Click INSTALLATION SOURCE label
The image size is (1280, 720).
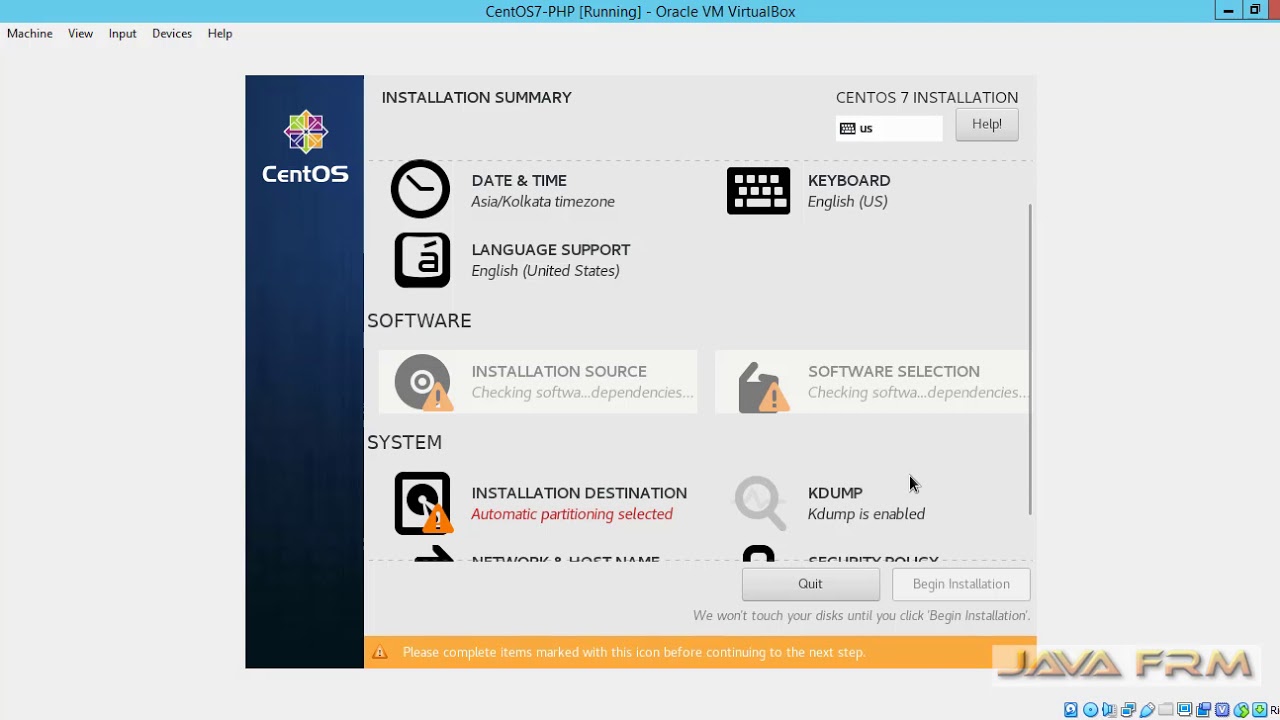(559, 371)
